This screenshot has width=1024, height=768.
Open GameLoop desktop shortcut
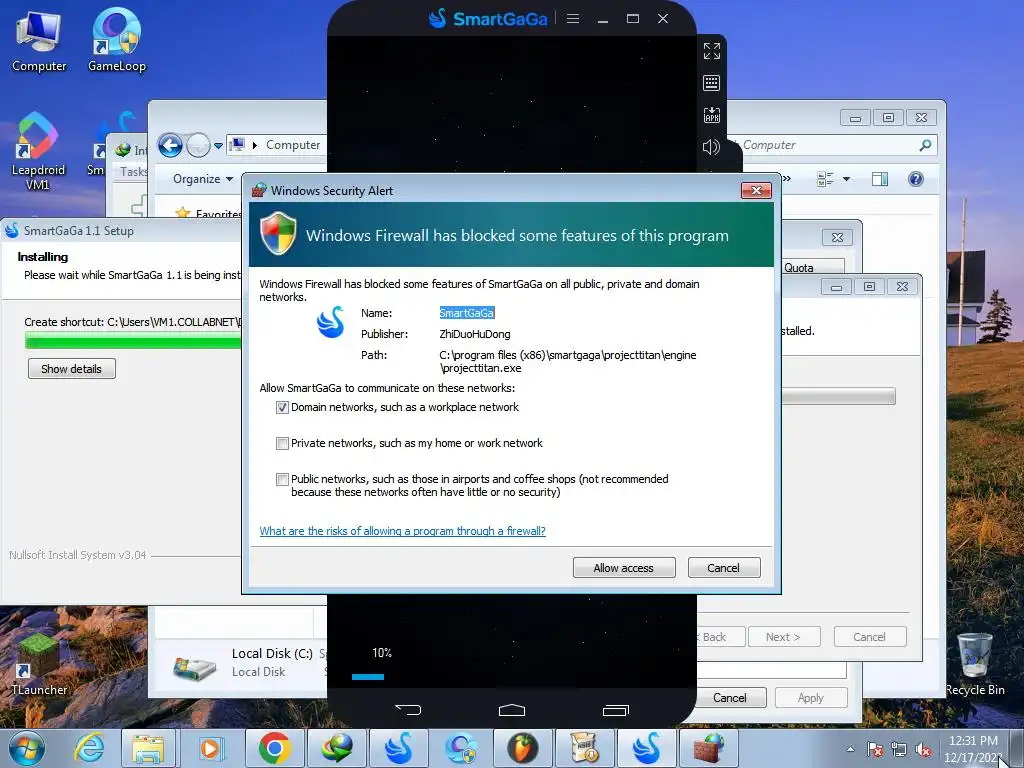click(x=117, y=40)
